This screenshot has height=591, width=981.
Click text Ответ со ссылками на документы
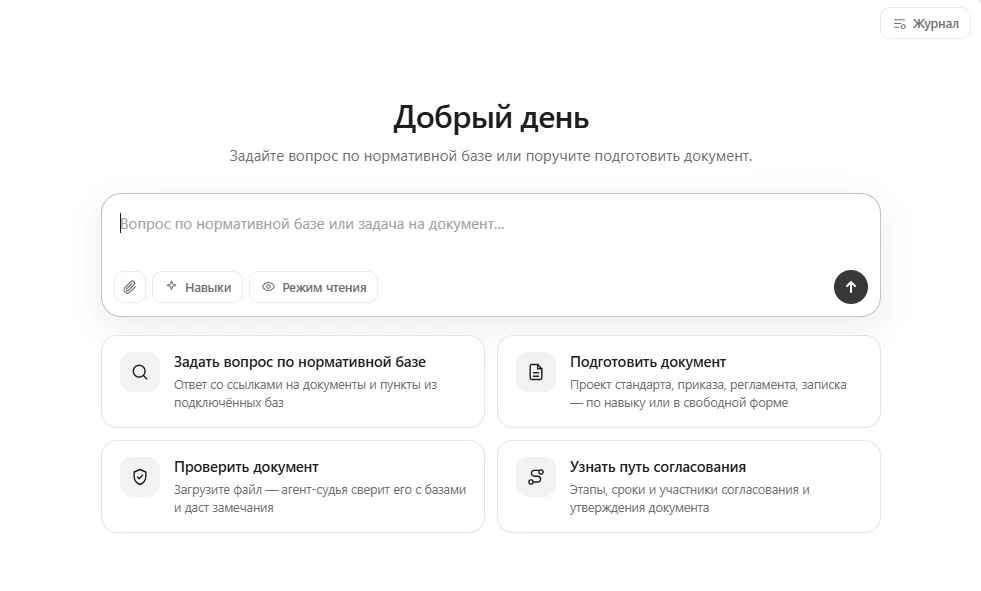270,385
